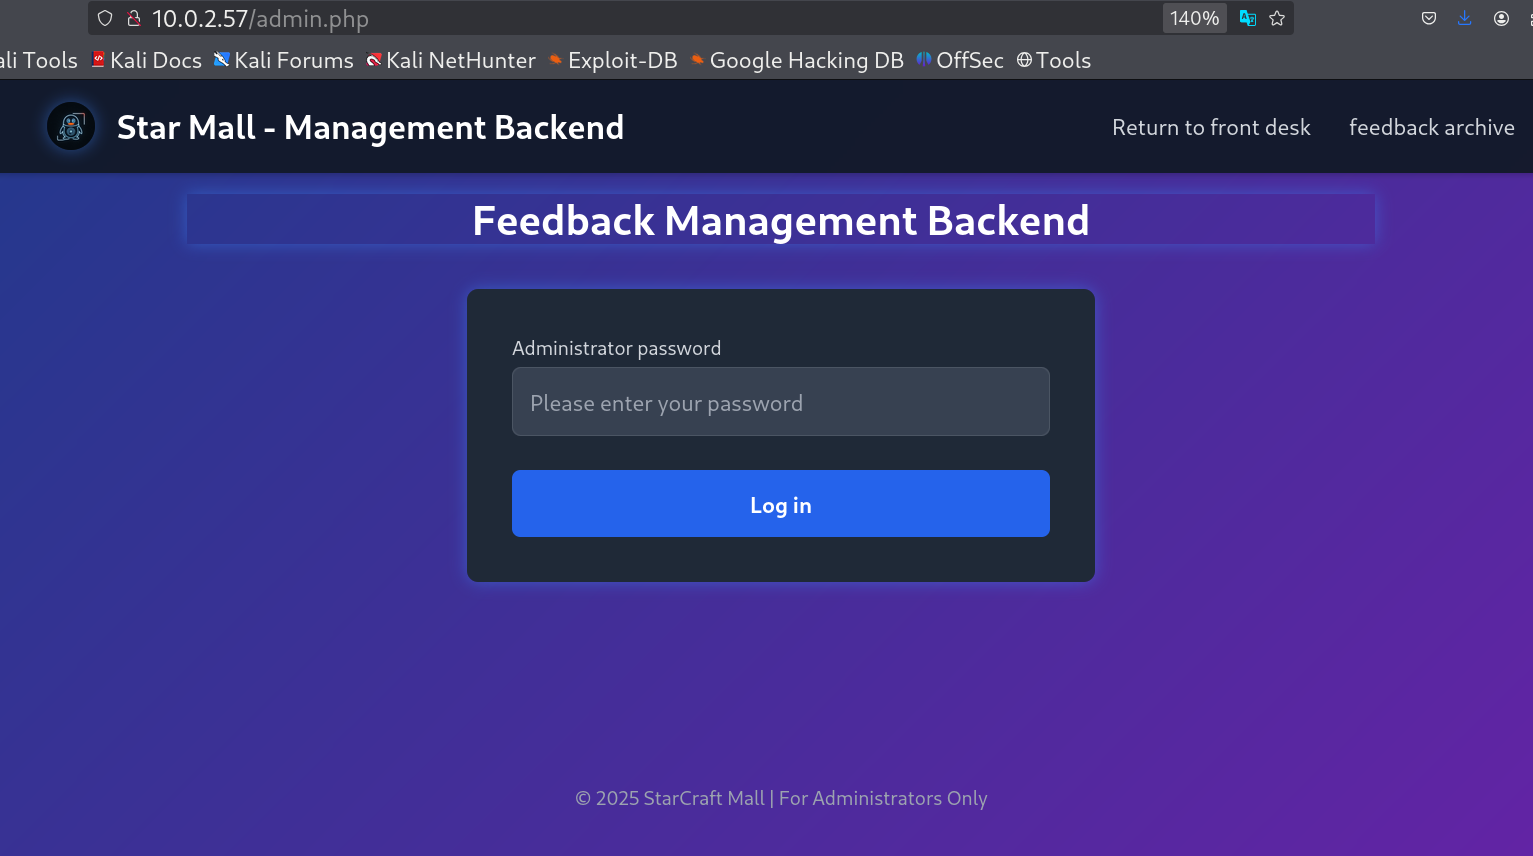Show downloads with the arrow icon

(1465, 18)
